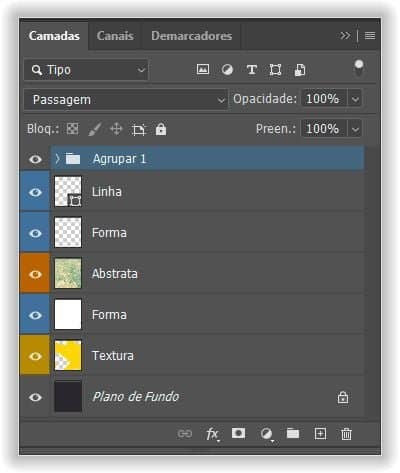Click the Opacidade label
The width and height of the screenshot is (400, 473).
point(265,99)
